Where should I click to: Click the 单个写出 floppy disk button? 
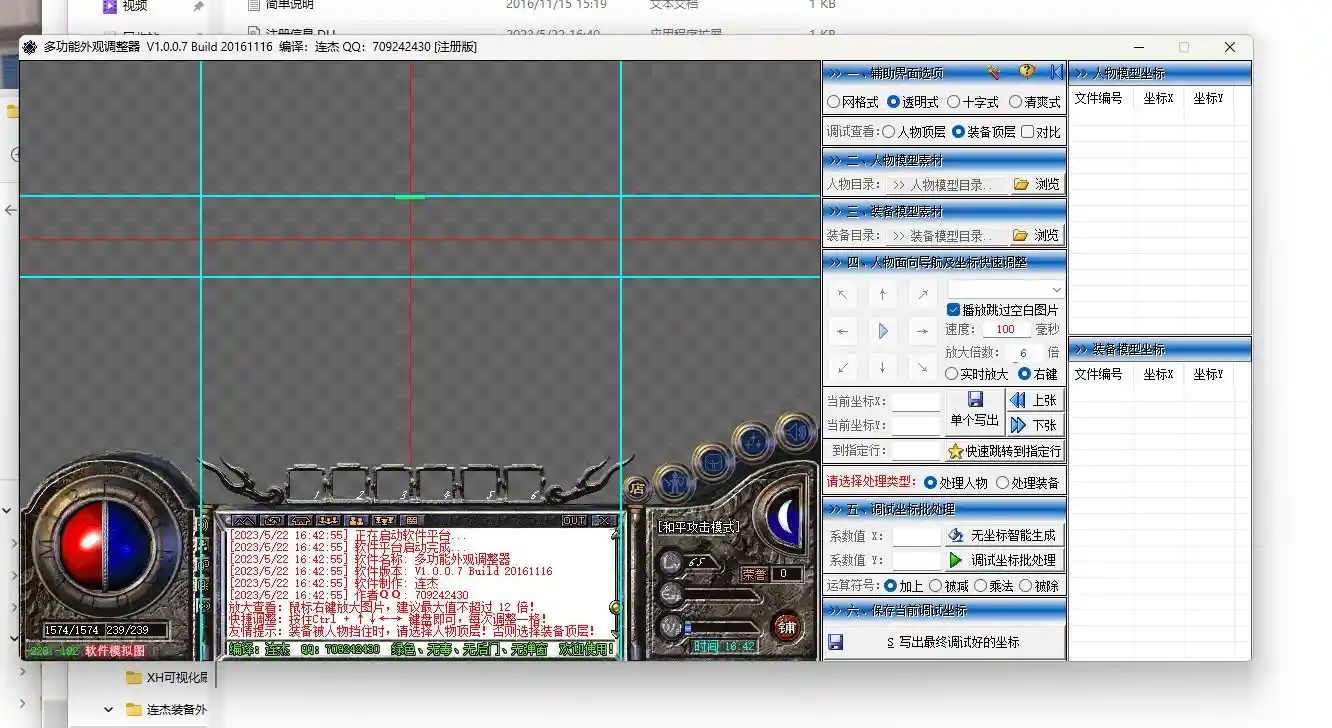[974, 411]
